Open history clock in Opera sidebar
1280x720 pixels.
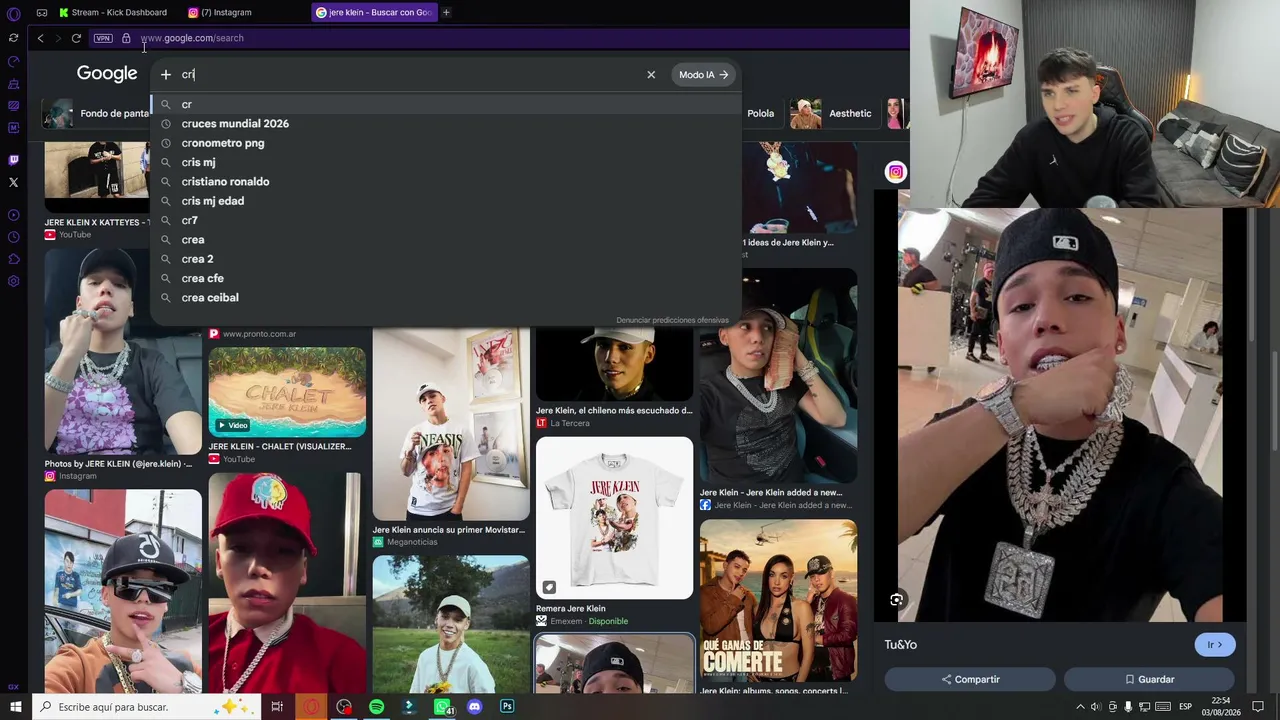(13, 237)
